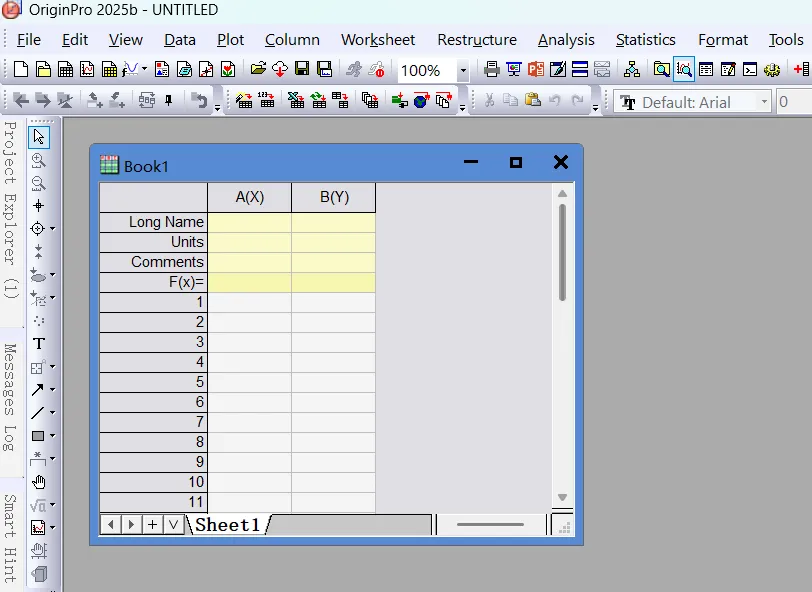Screen dimensions: 812x592
Task: Click the F(x)= cell of column B
Action: (x=334, y=282)
